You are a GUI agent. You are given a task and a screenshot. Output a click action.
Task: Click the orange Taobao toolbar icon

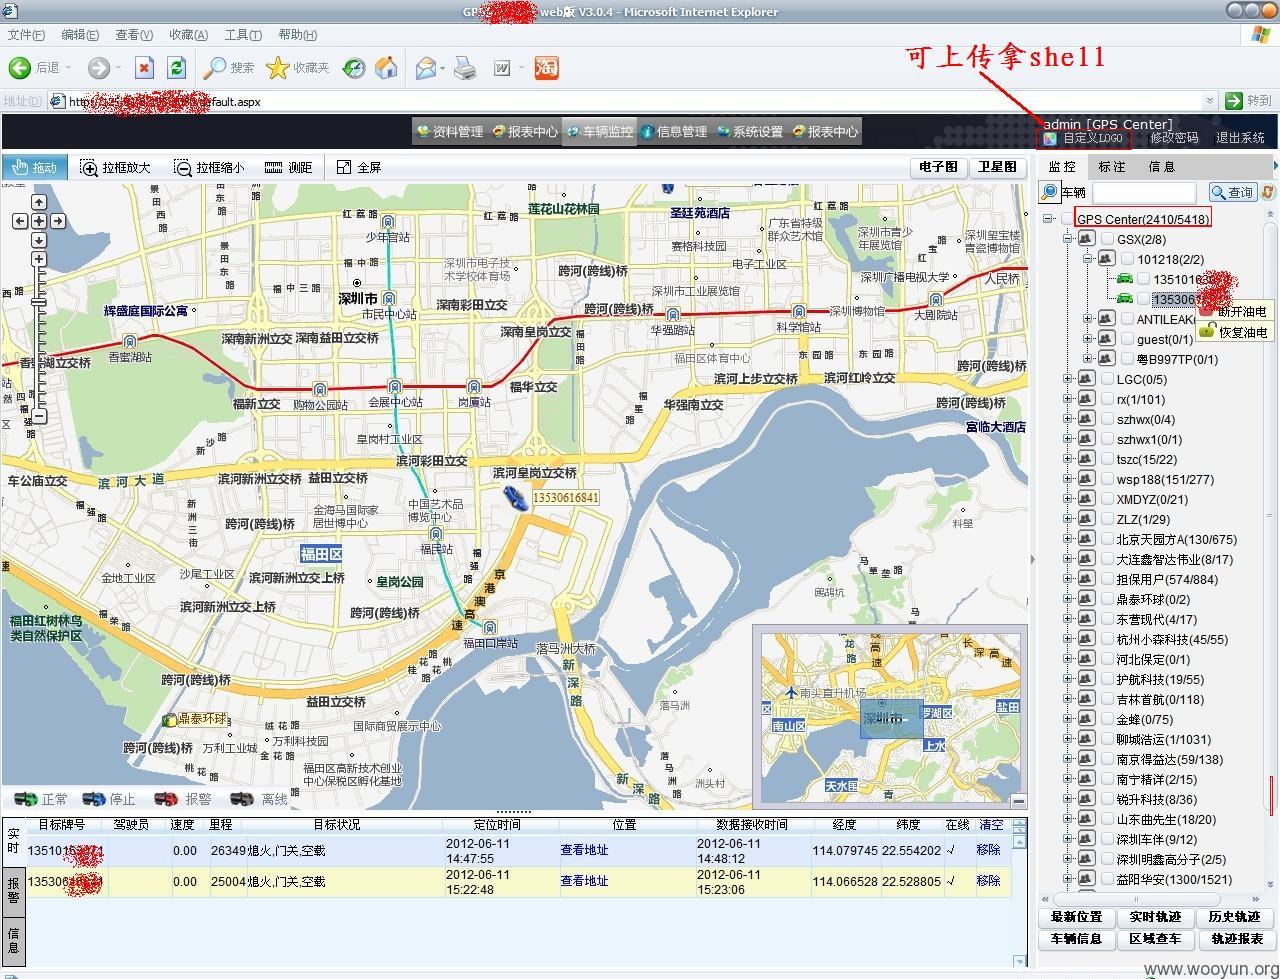click(x=546, y=68)
